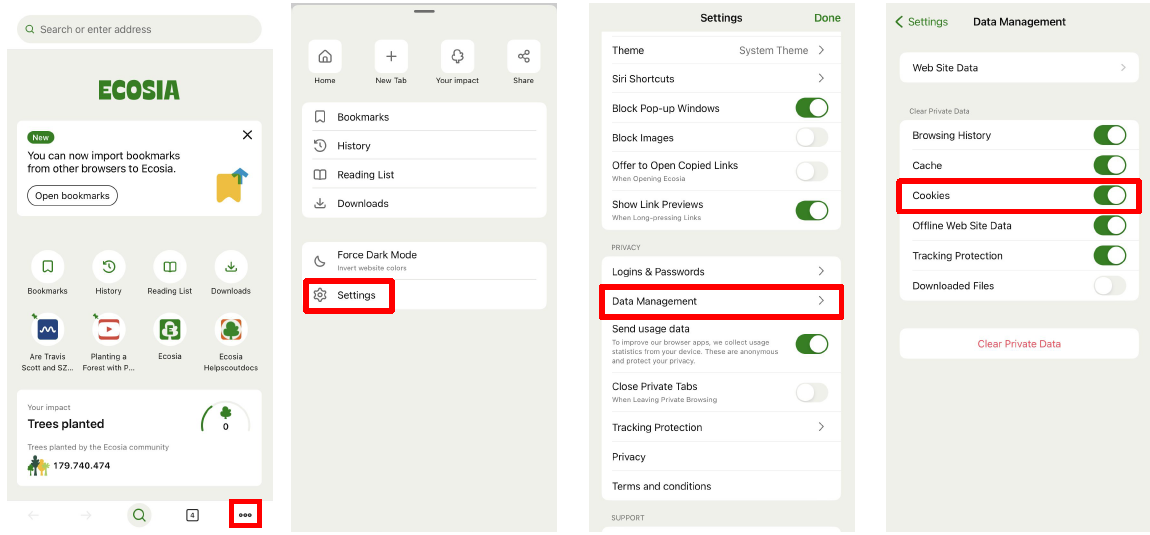
Task: Toggle Downloaded Files switch
Action: pyautogui.click(x=1110, y=285)
